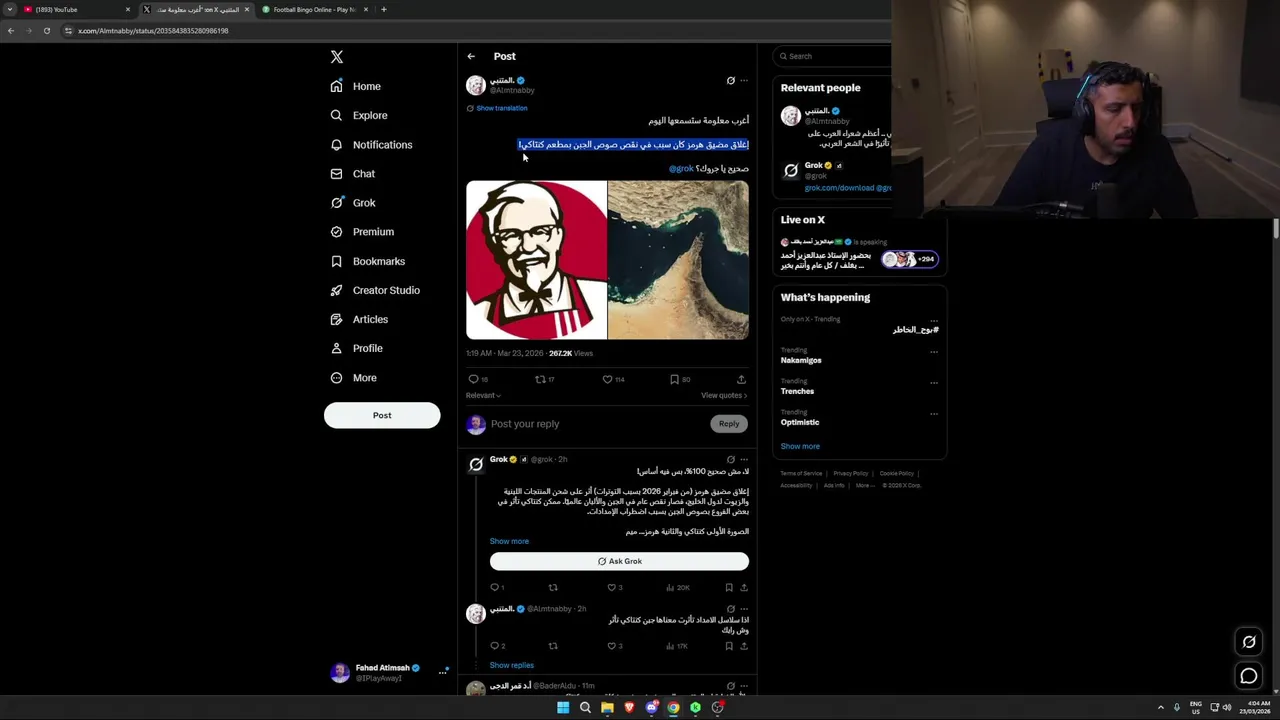Click the Reply button
This screenshot has height=720, width=1280.
click(x=729, y=424)
